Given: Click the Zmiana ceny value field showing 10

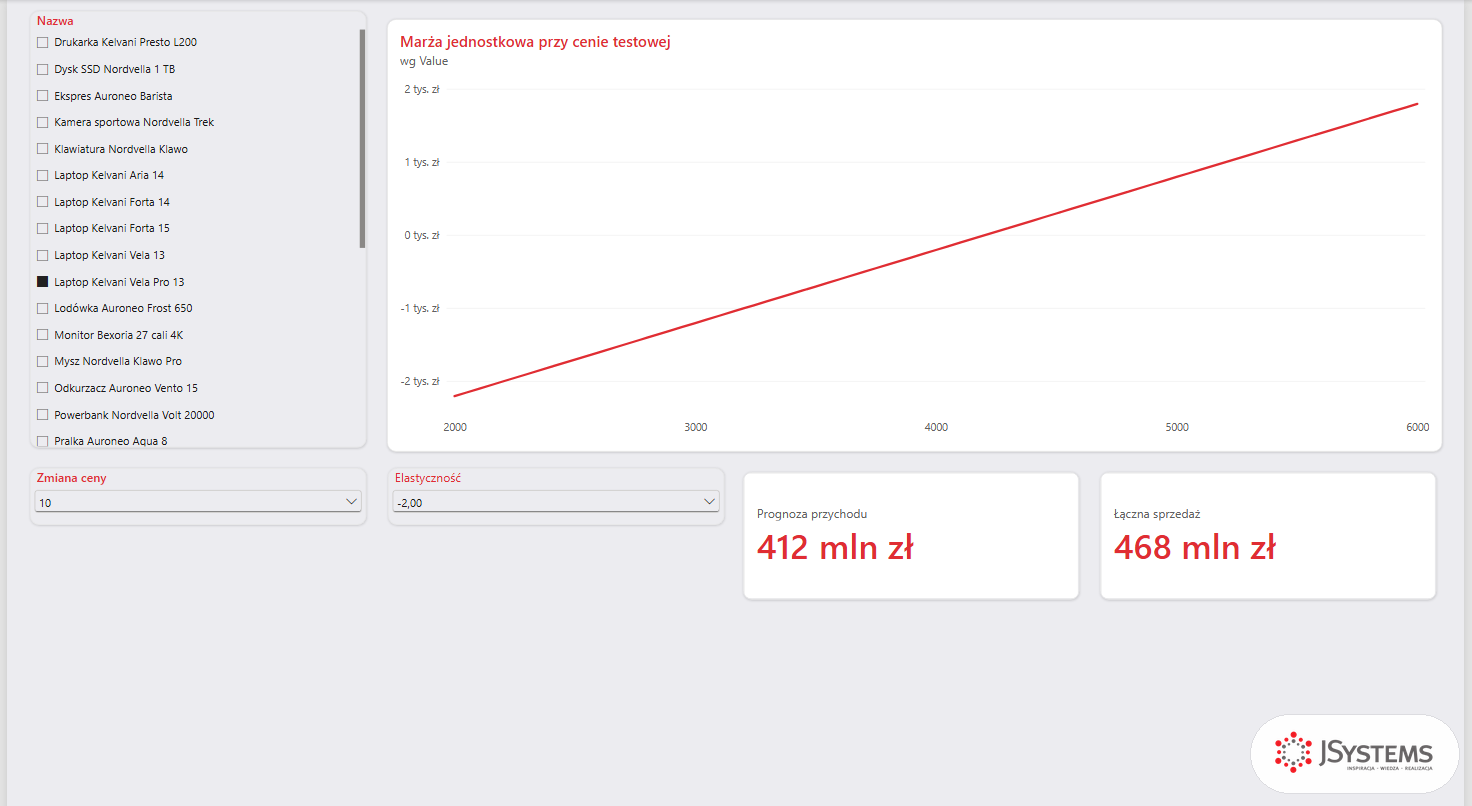Looking at the screenshot, I should (198, 502).
